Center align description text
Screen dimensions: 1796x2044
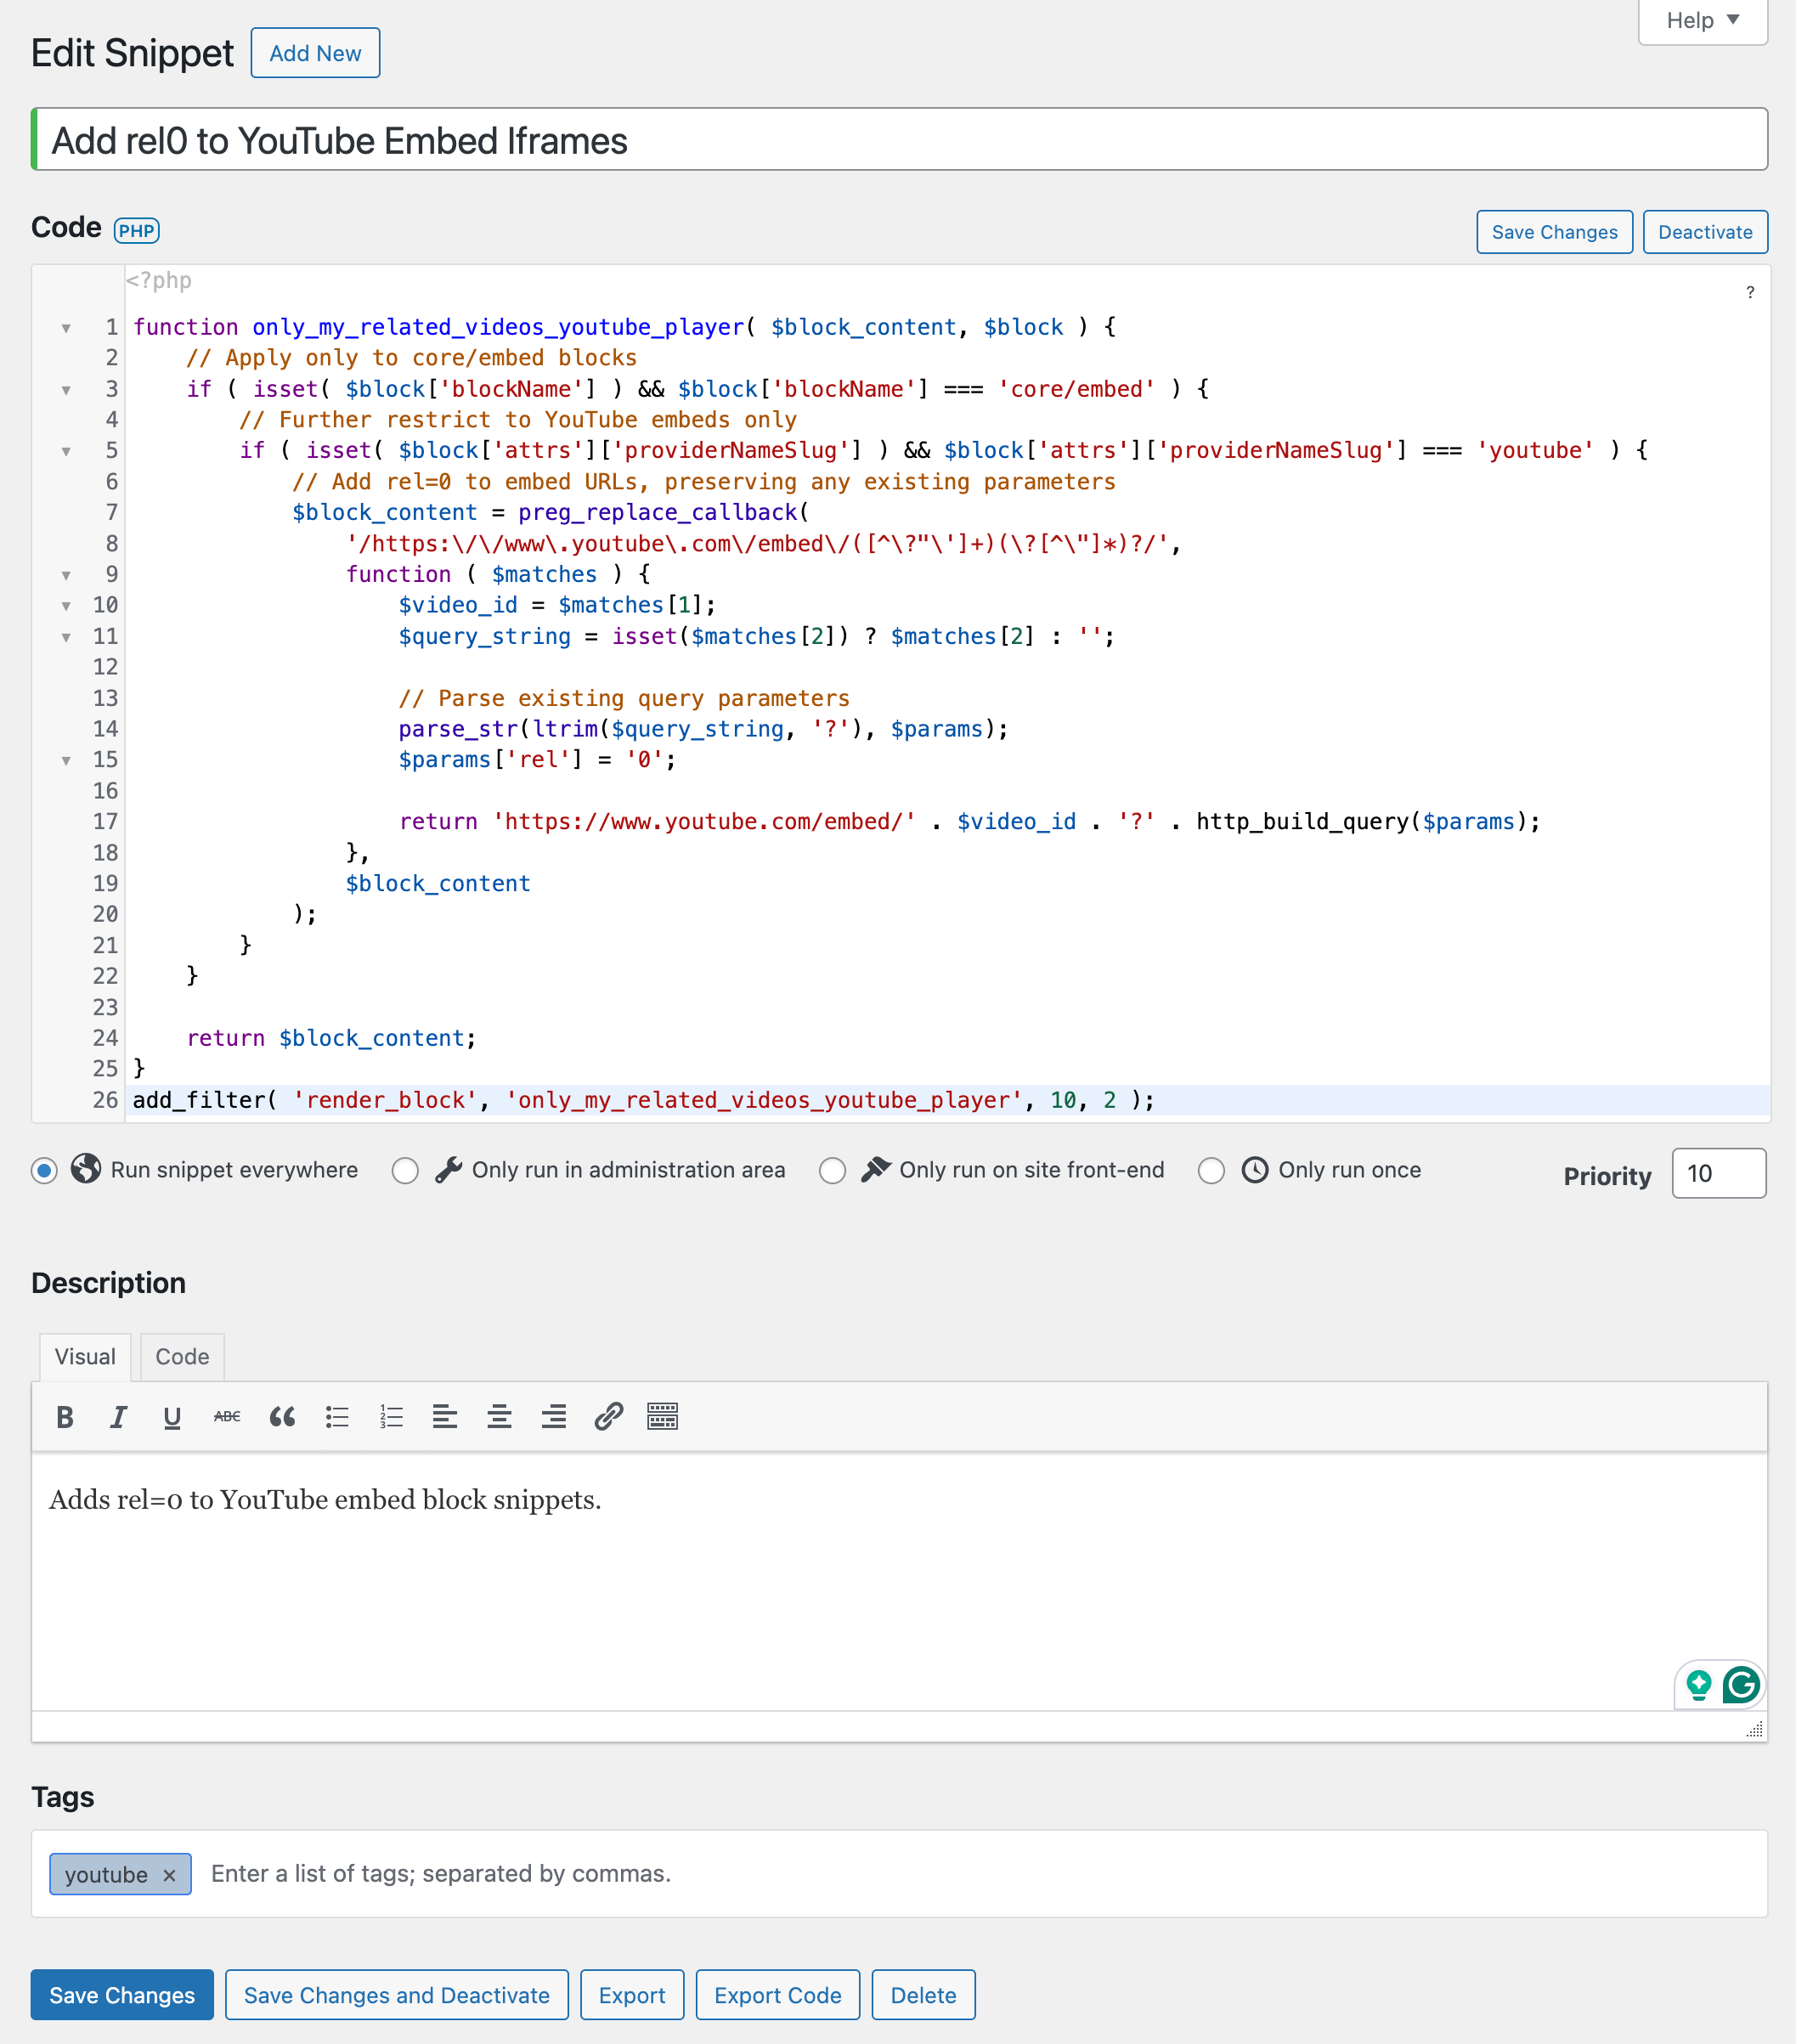coord(499,1417)
